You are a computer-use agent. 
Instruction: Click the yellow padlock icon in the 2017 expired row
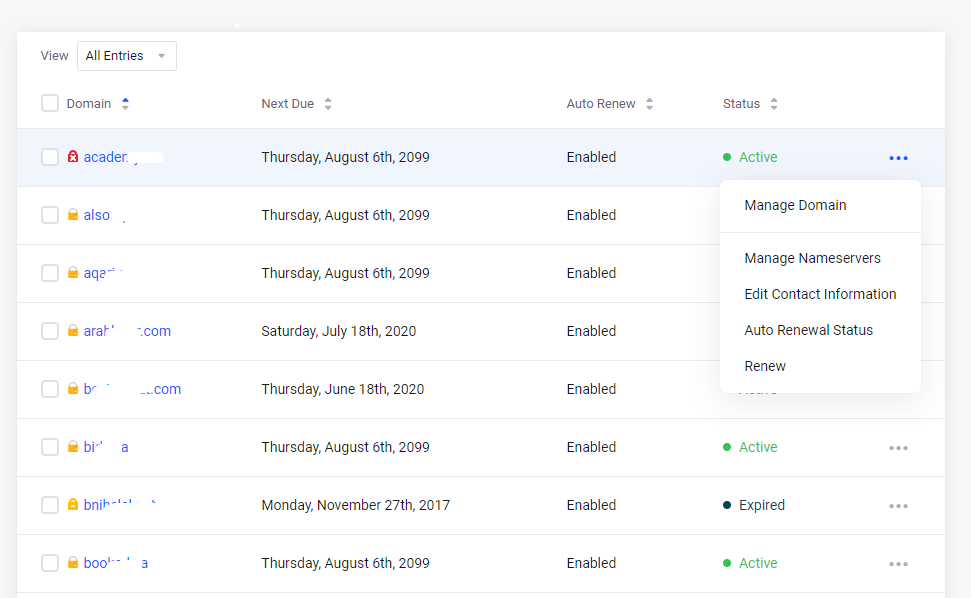(72, 505)
